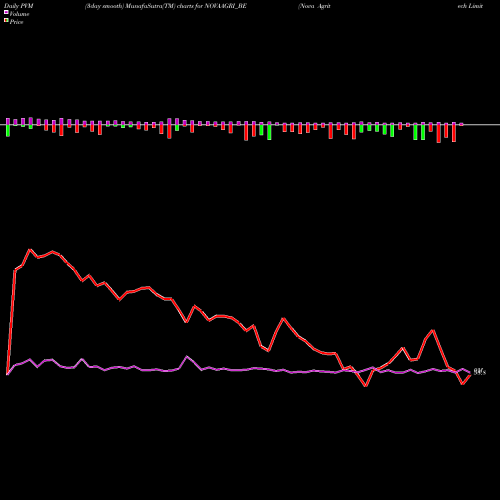Click the Price legend color marker
Screen dimensions: 500x500
pos(6,20)
